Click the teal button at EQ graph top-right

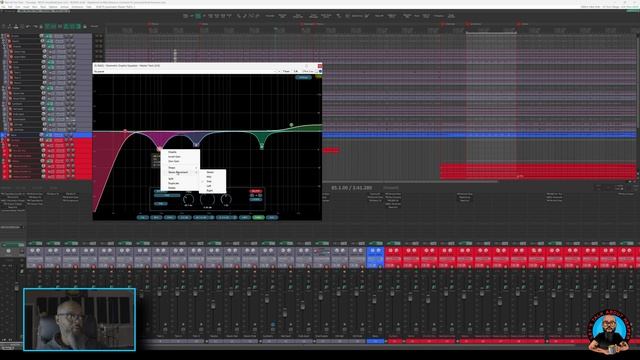tap(303, 77)
